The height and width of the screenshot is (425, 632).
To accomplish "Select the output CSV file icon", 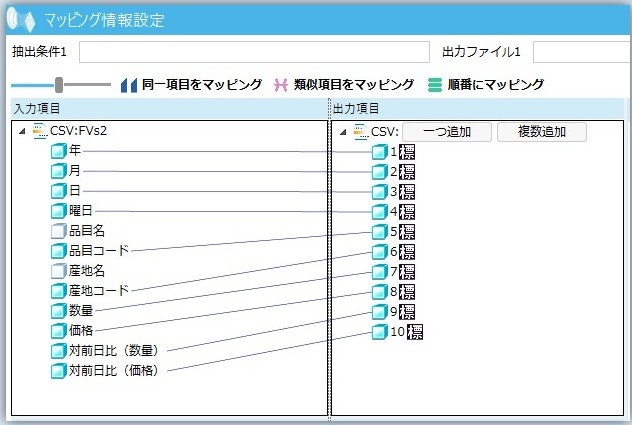I will [361, 132].
